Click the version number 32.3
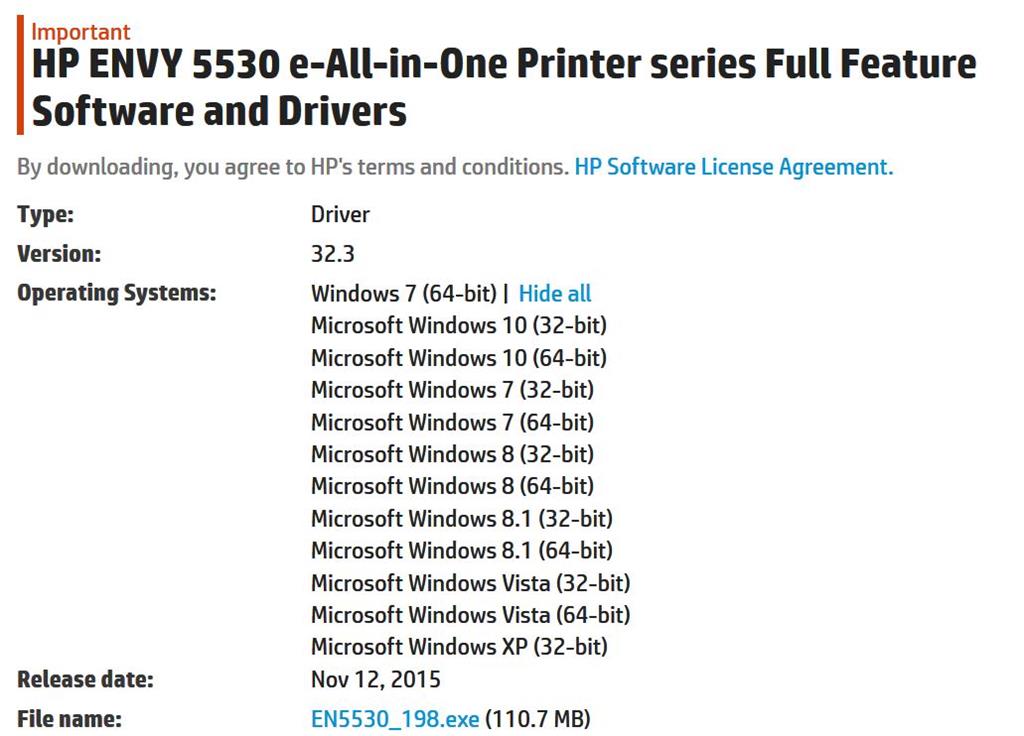The width and height of the screenshot is (1024, 736). click(332, 253)
